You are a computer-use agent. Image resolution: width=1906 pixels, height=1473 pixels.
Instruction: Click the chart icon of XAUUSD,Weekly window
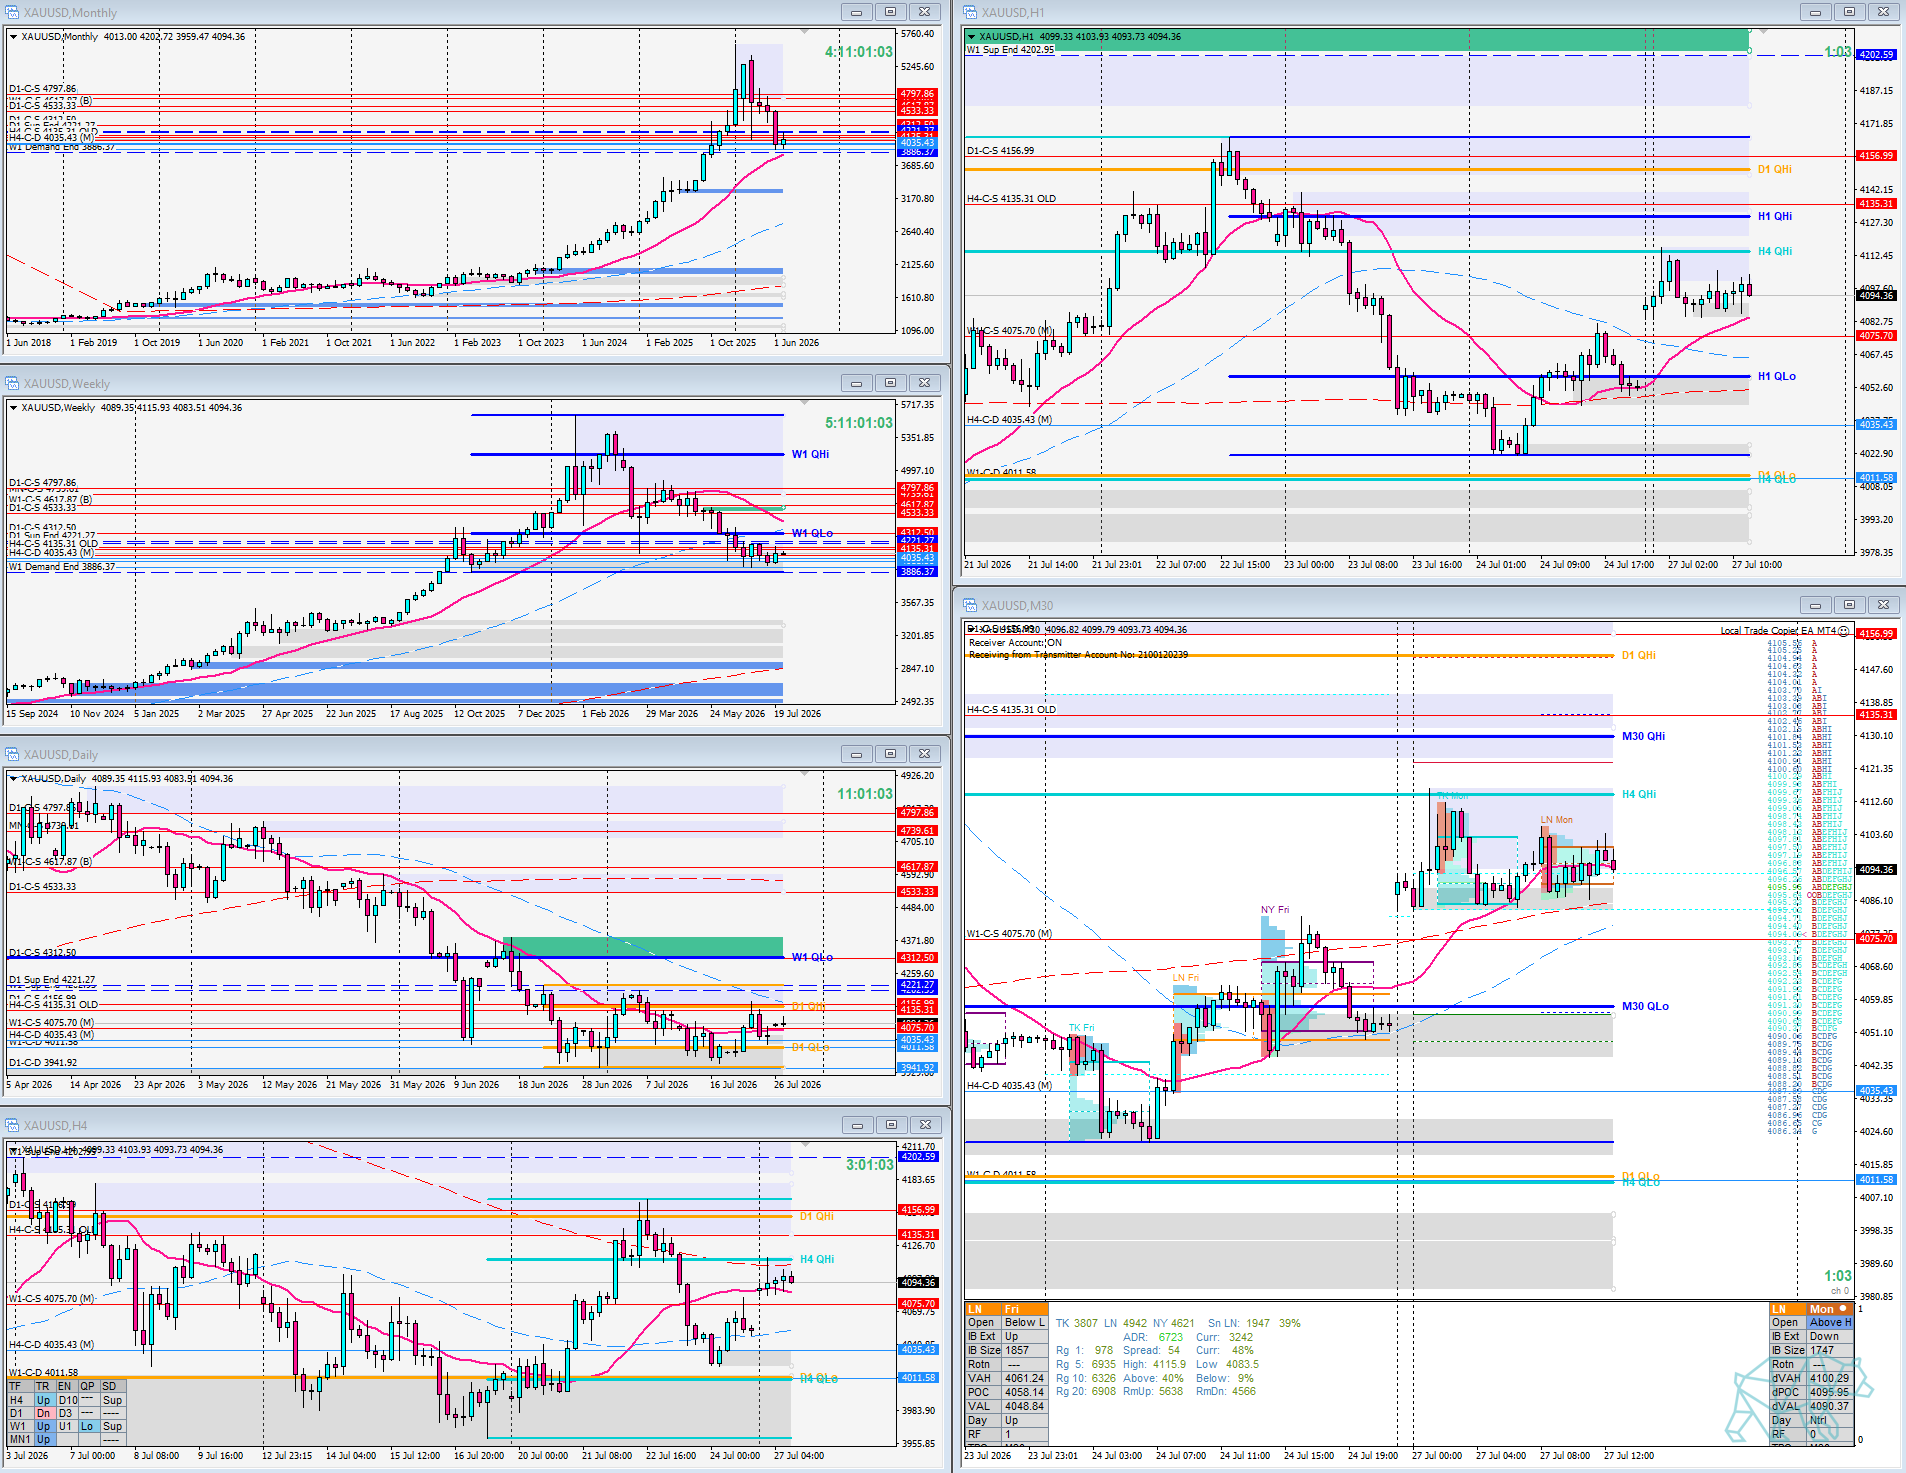12,383
